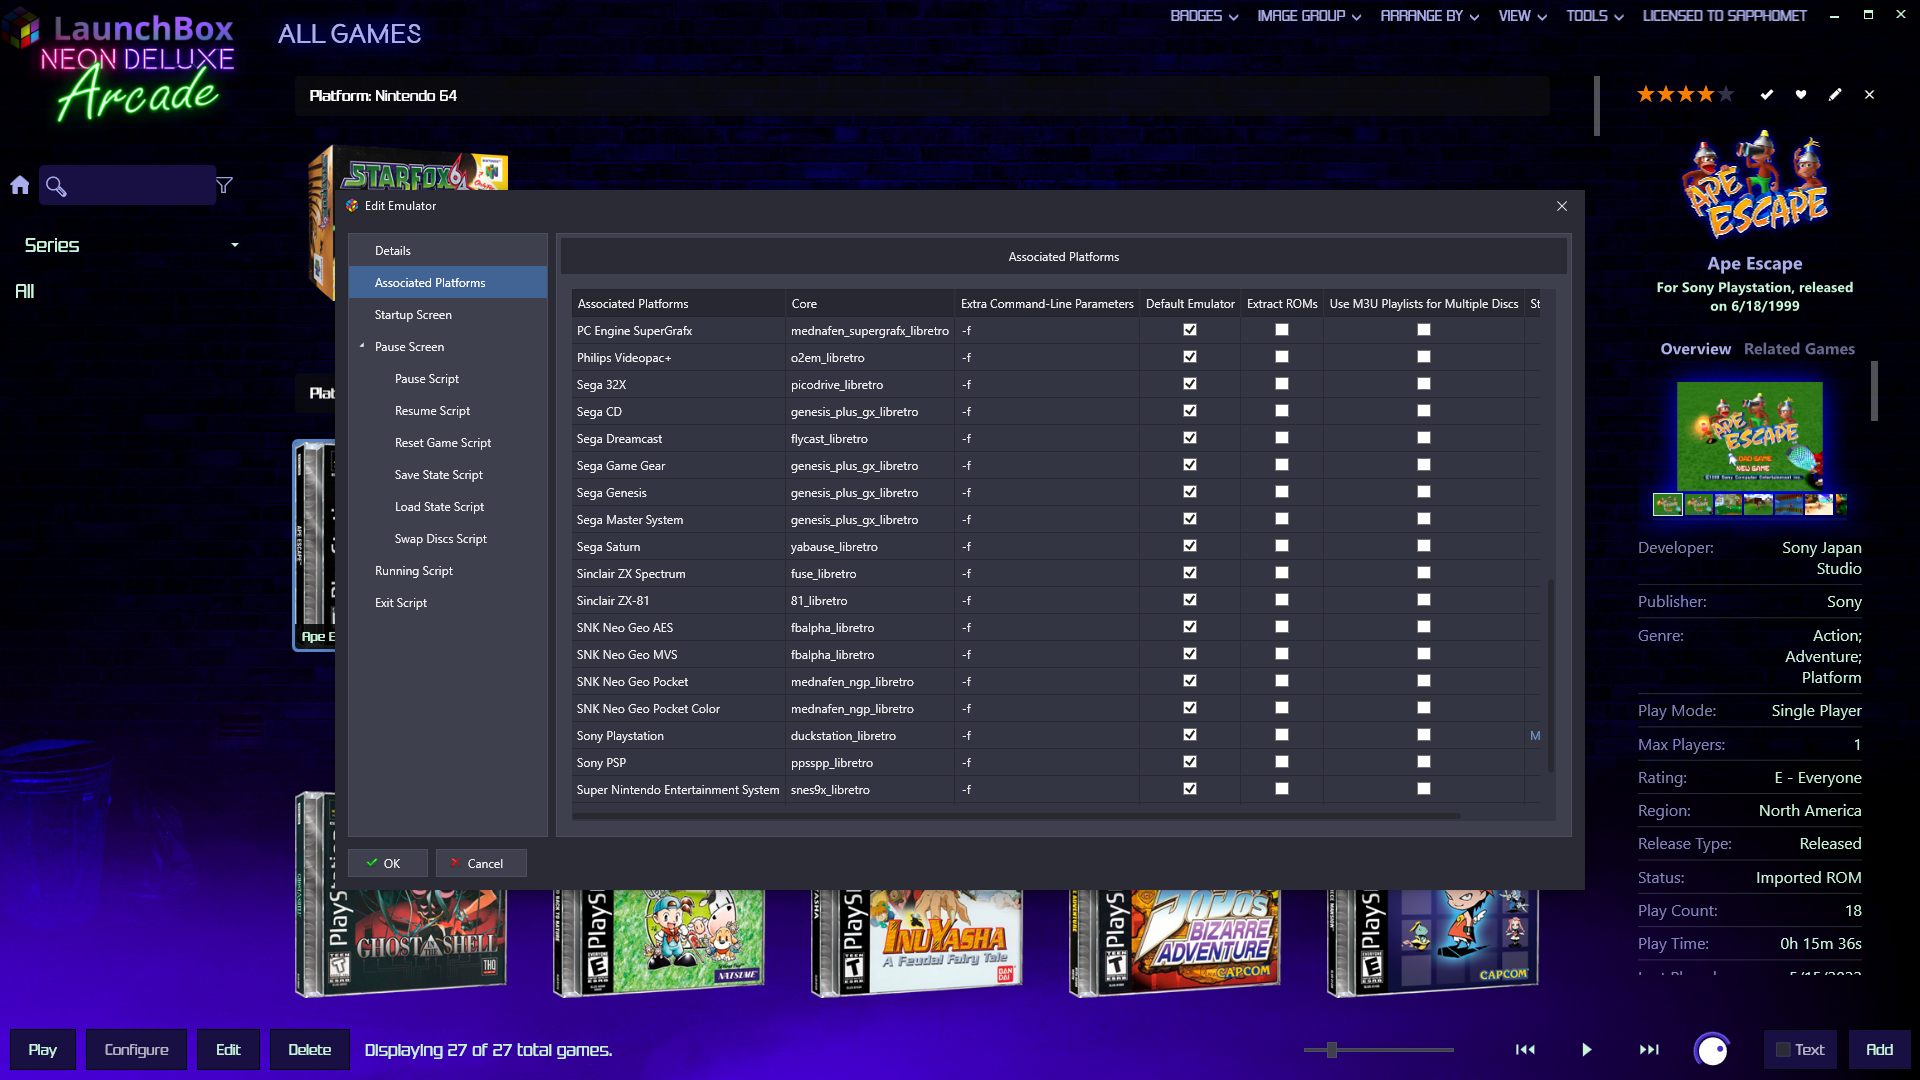Skip to previous track in music player
This screenshot has height=1080, width=1920.
(1525, 1049)
